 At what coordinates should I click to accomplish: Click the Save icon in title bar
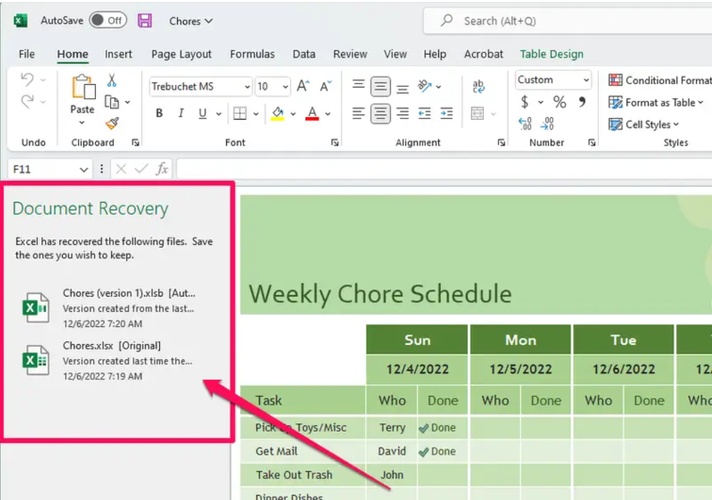145,21
